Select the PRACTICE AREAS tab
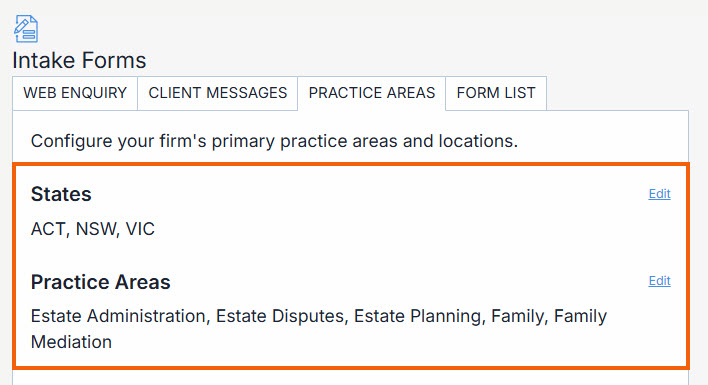The image size is (708, 385). [372, 93]
